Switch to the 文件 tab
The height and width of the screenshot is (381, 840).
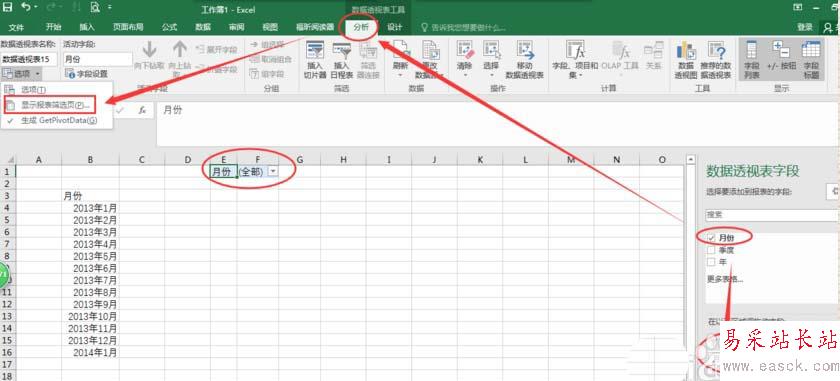(x=16, y=27)
